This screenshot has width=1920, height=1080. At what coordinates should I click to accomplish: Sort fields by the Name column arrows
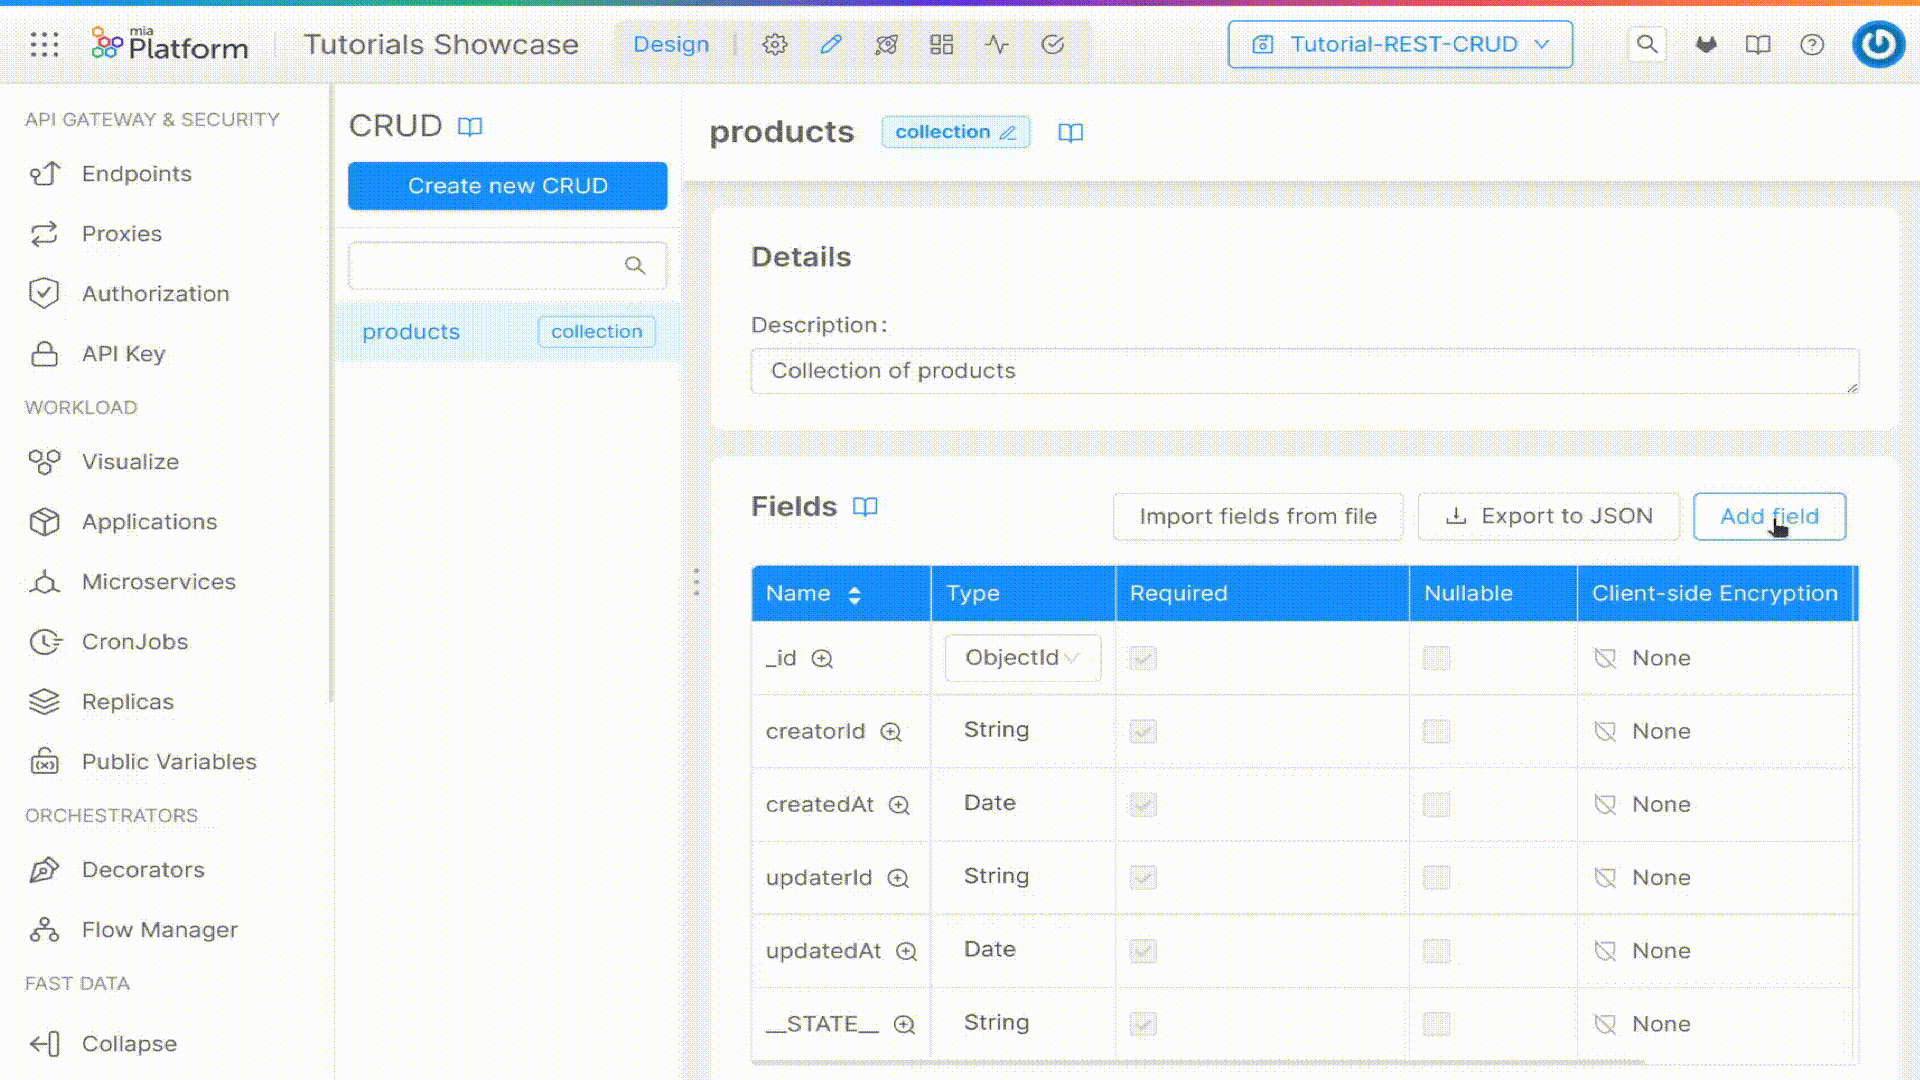click(854, 595)
